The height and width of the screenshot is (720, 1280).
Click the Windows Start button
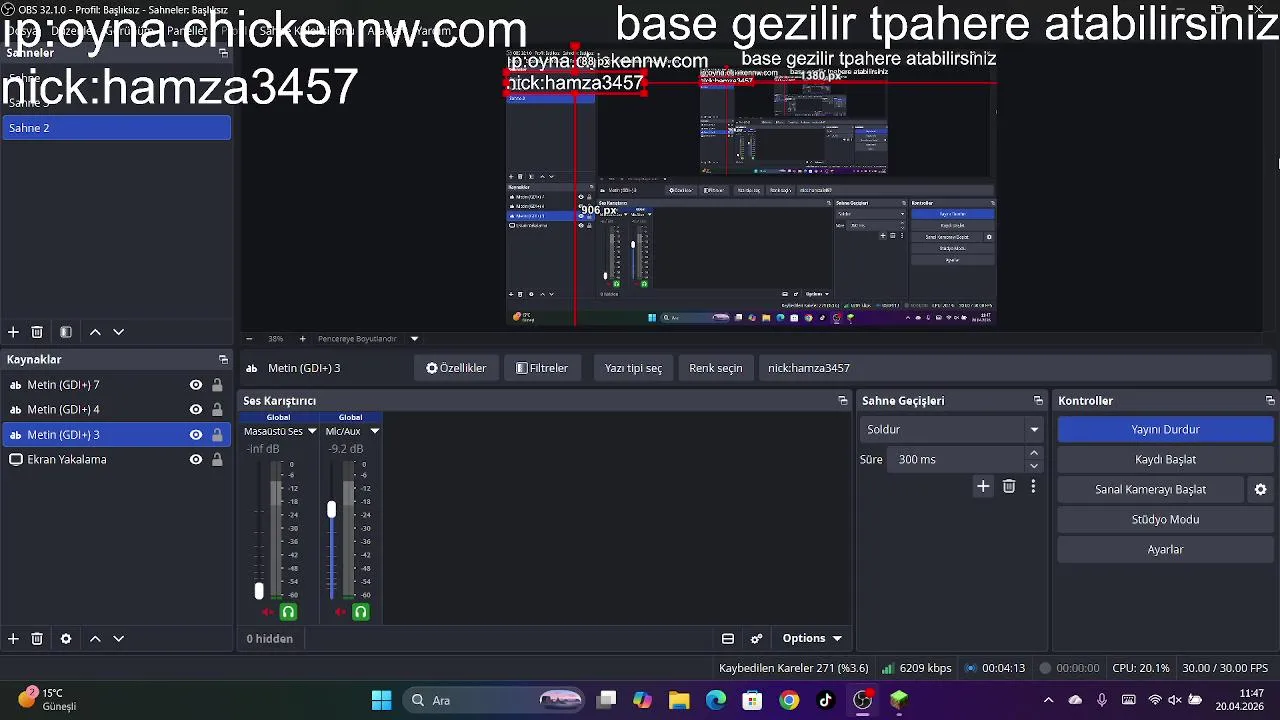pos(381,700)
